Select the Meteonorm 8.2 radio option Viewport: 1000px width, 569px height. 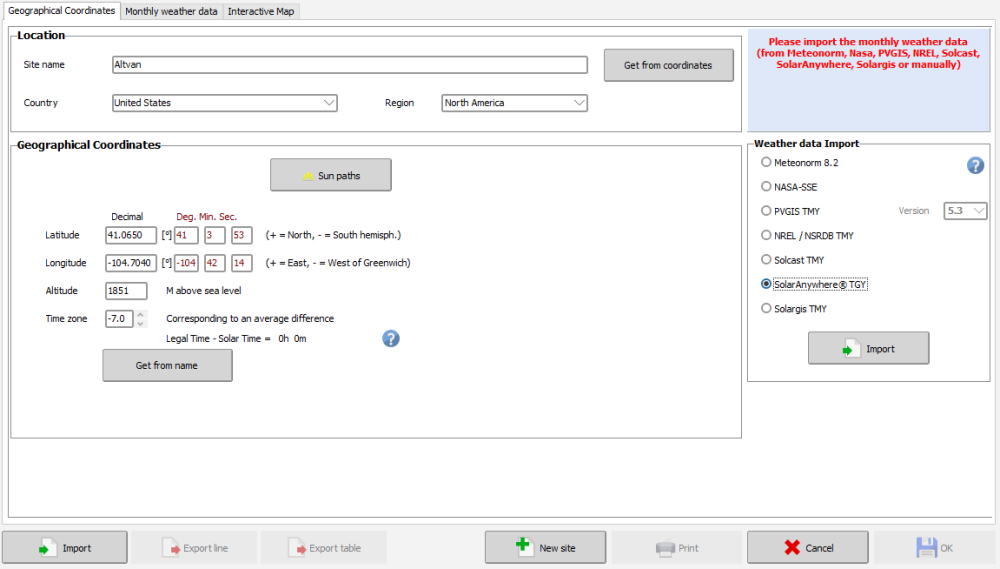pos(767,162)
